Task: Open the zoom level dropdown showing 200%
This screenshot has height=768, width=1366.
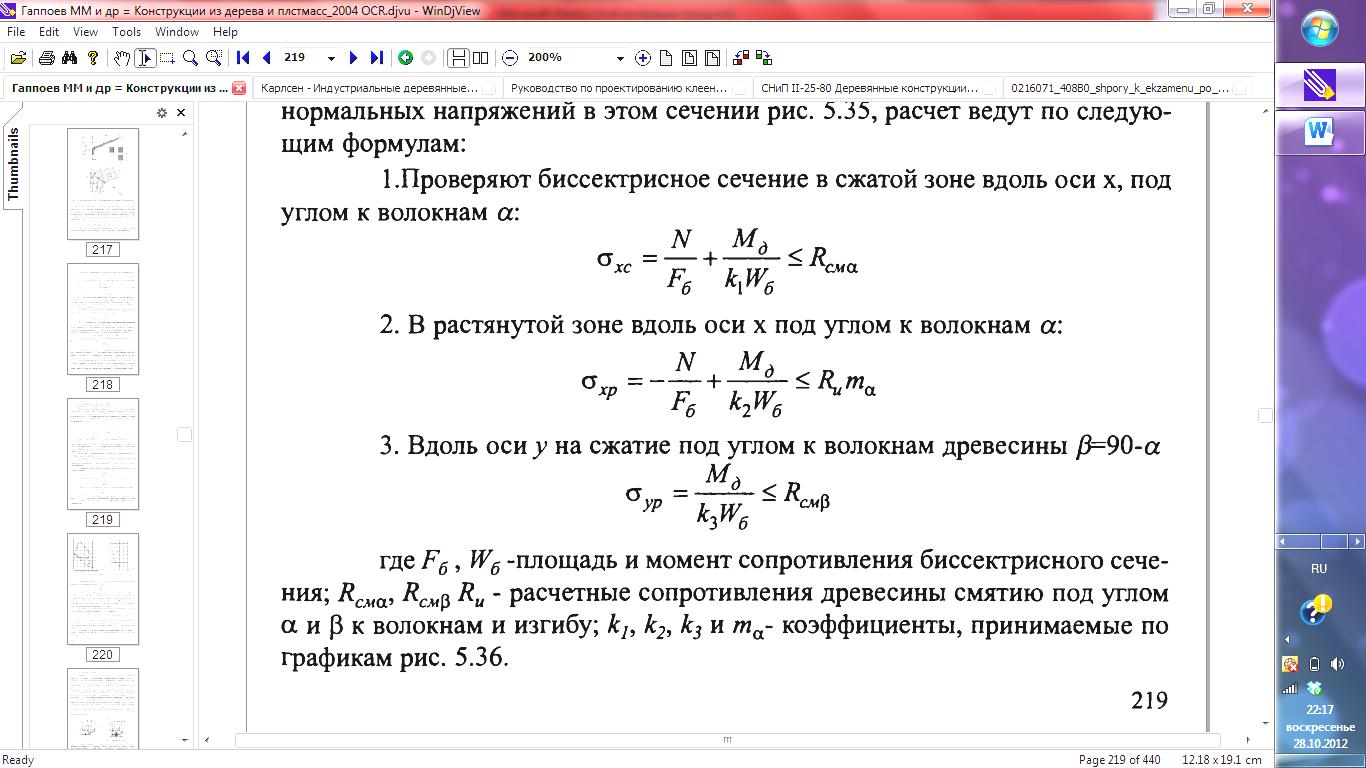Action: tap(620, 58)
